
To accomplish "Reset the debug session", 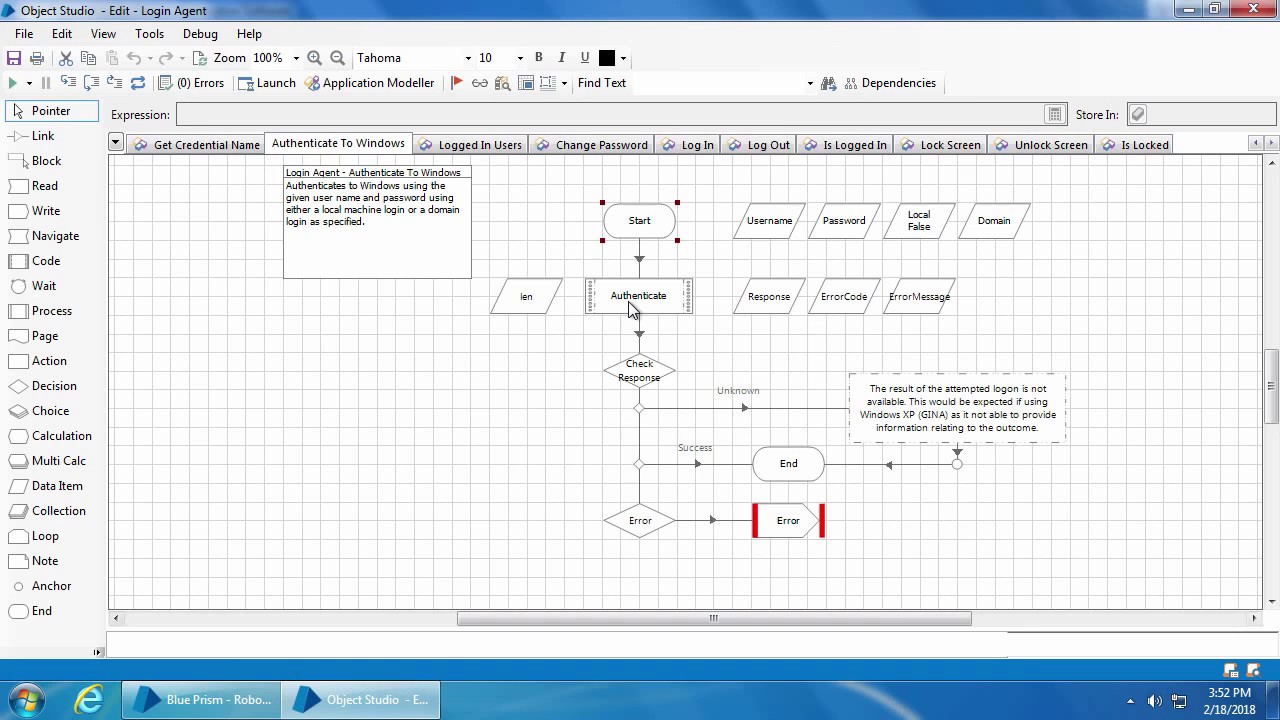I will click(x=138, y=83).
